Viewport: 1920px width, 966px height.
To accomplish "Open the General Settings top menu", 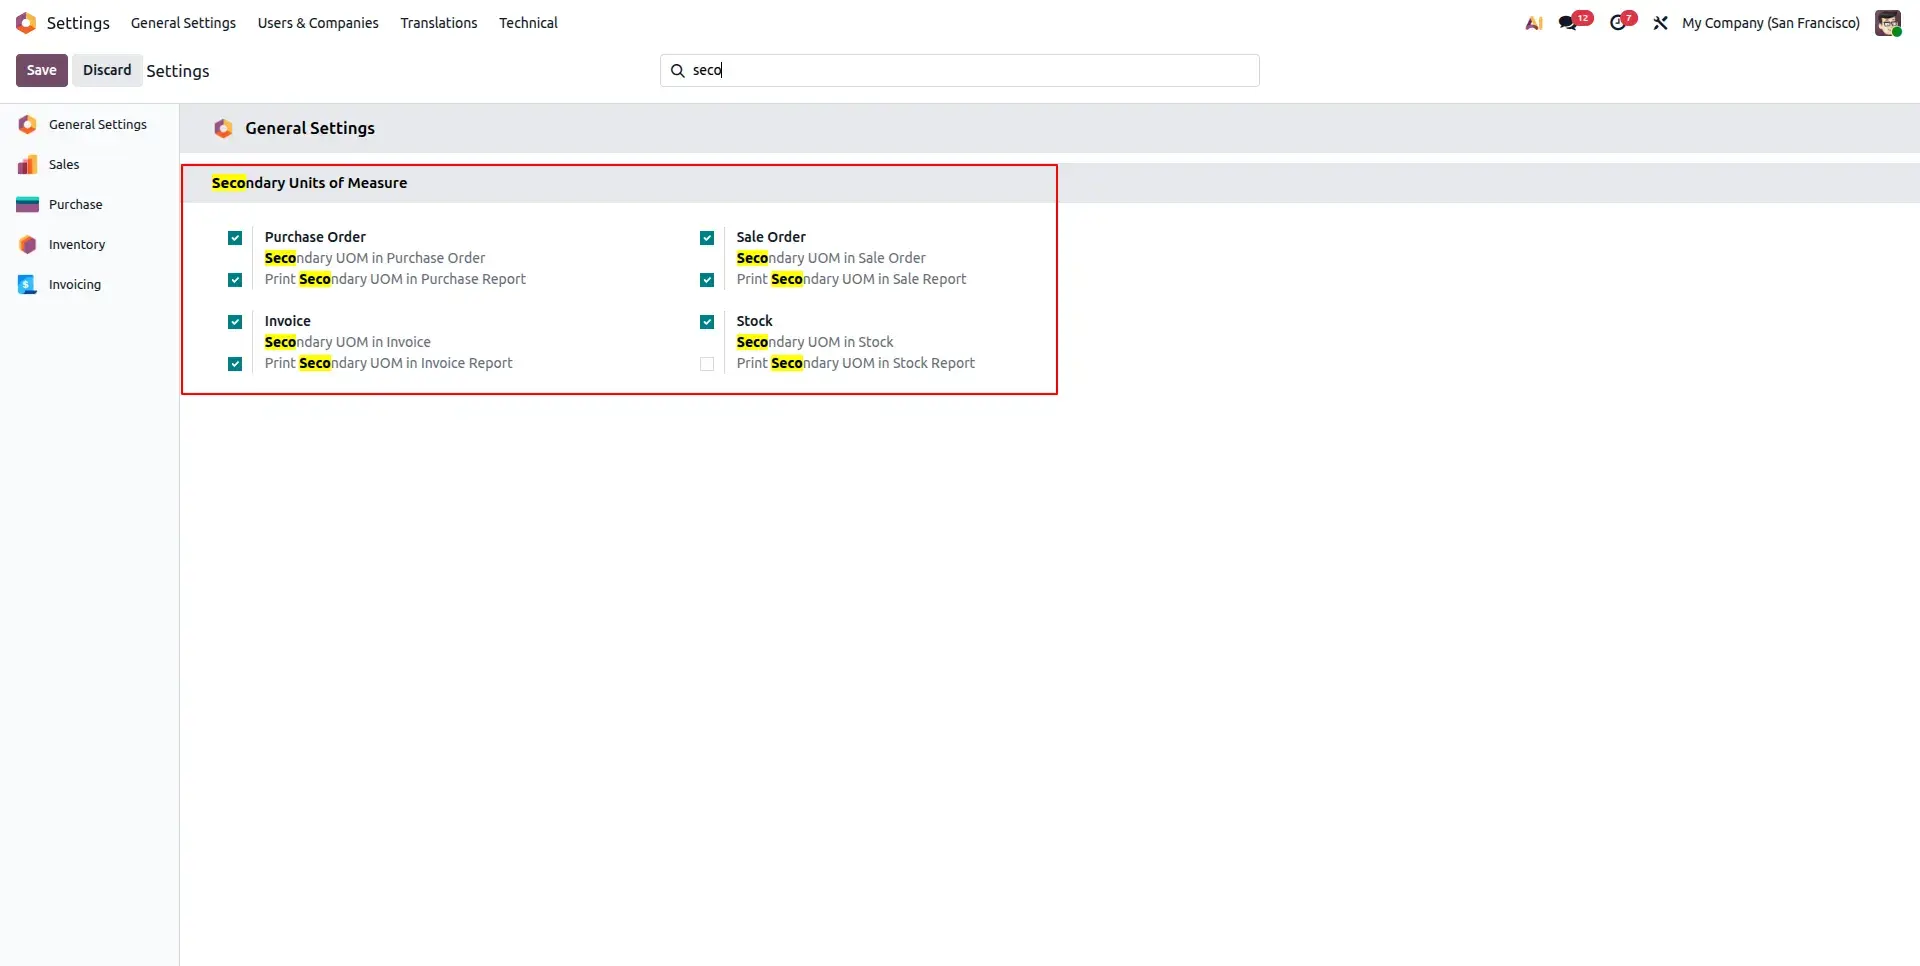I will [x=183, y=23].
